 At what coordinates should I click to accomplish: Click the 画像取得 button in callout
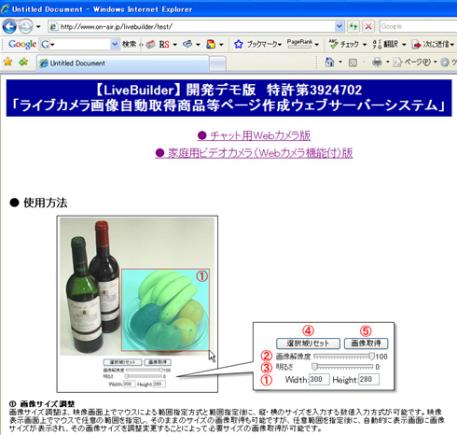[x=366, y=343]
